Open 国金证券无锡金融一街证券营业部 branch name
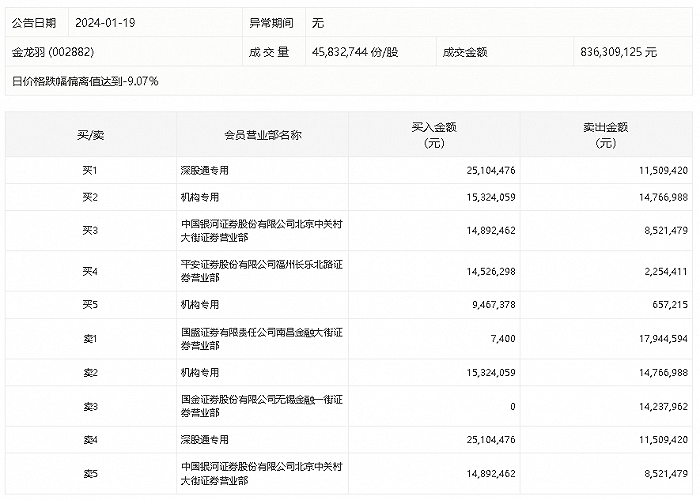Image resolution: width=700 pixels, height=500 pixels. pos(262,407)
